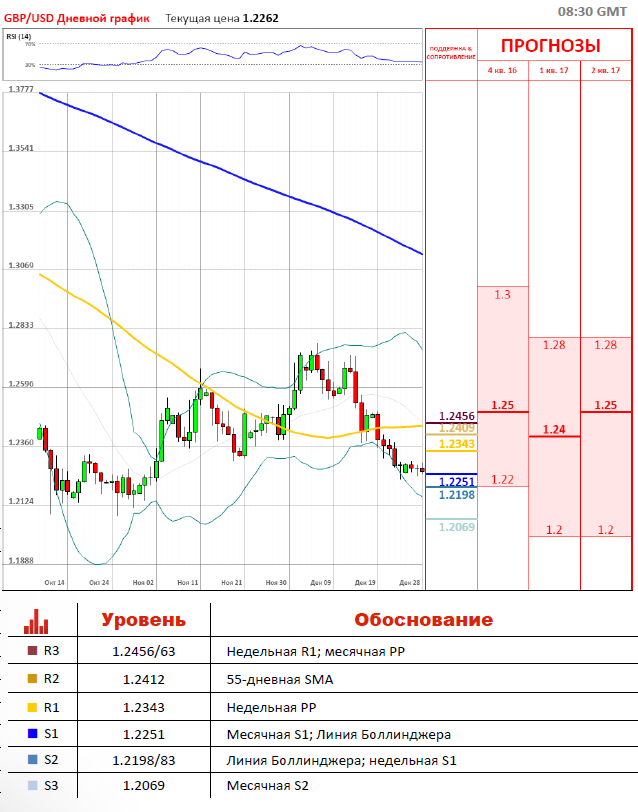The height and width of the screenshot is (812, 638).
Task: Click the R2 orange color square
Action: 32,678
